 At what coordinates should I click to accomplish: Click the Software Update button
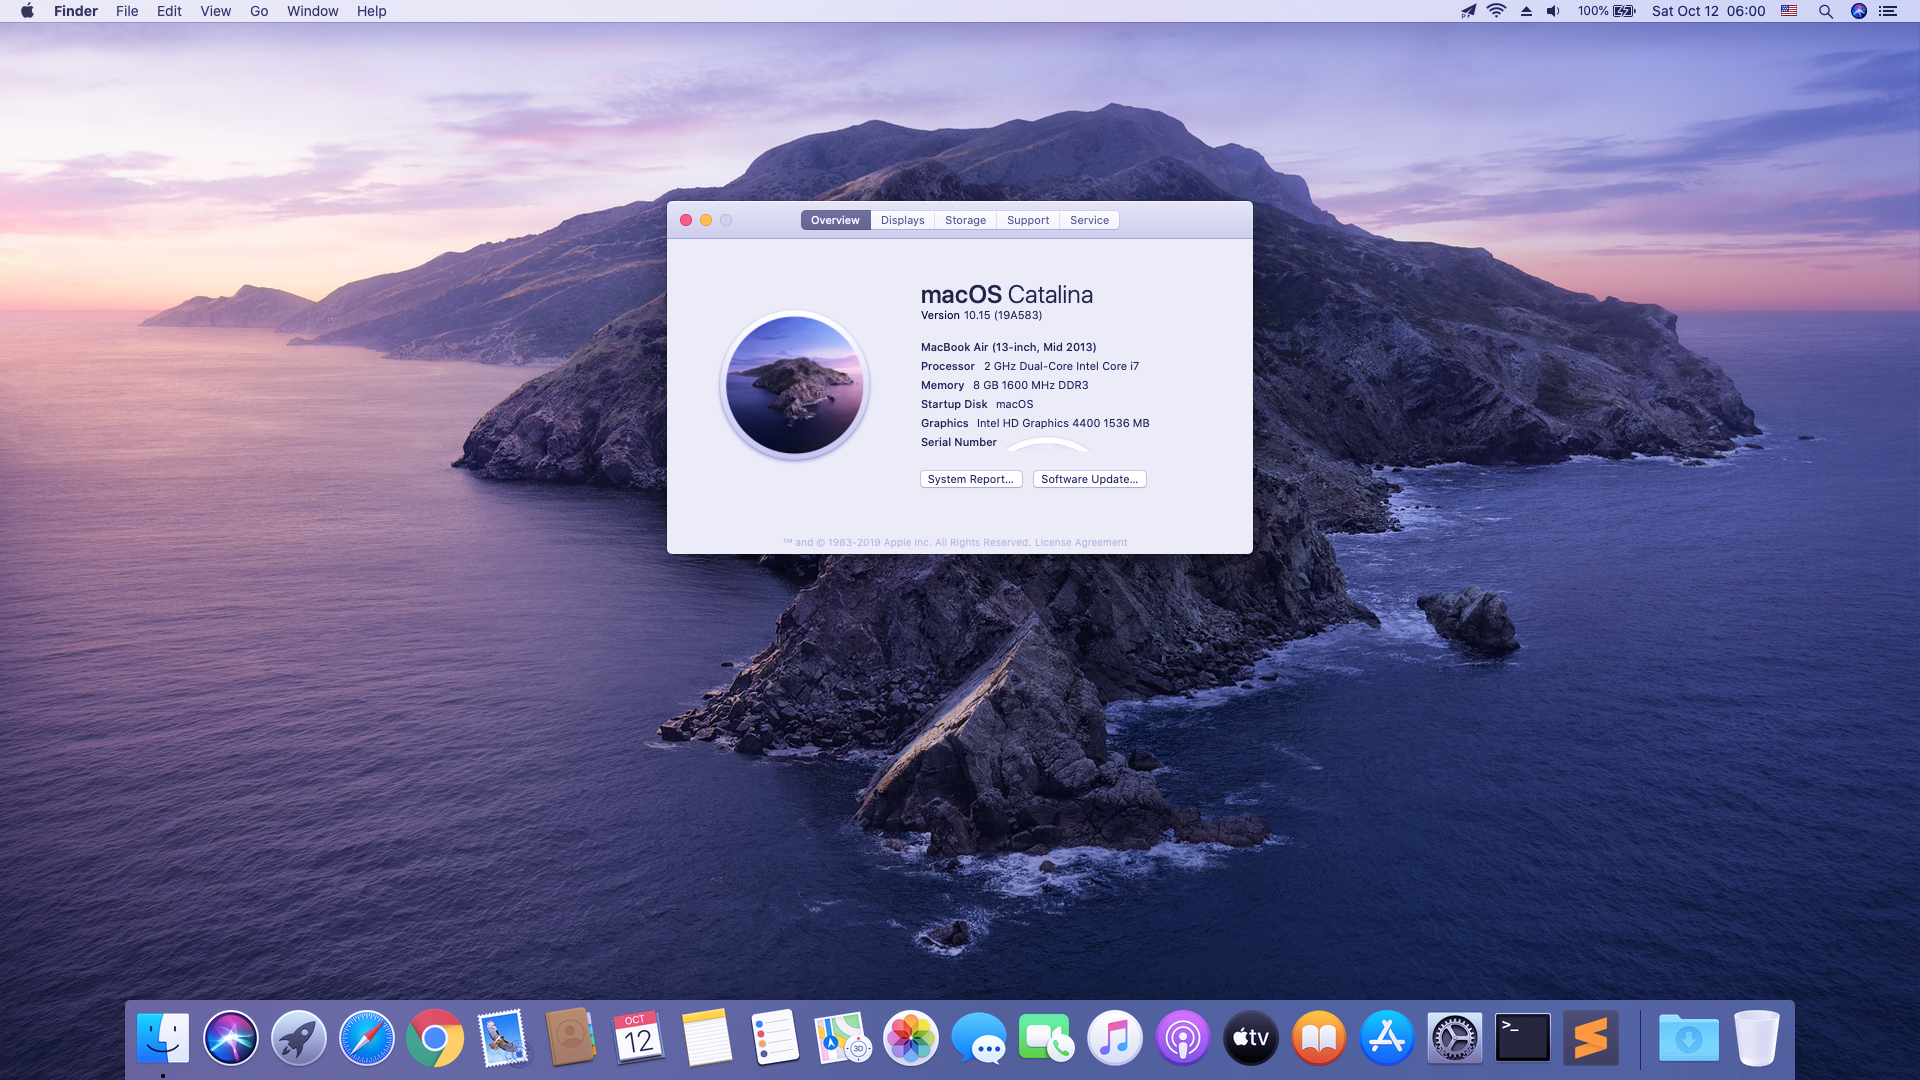tap(1089, 479)
